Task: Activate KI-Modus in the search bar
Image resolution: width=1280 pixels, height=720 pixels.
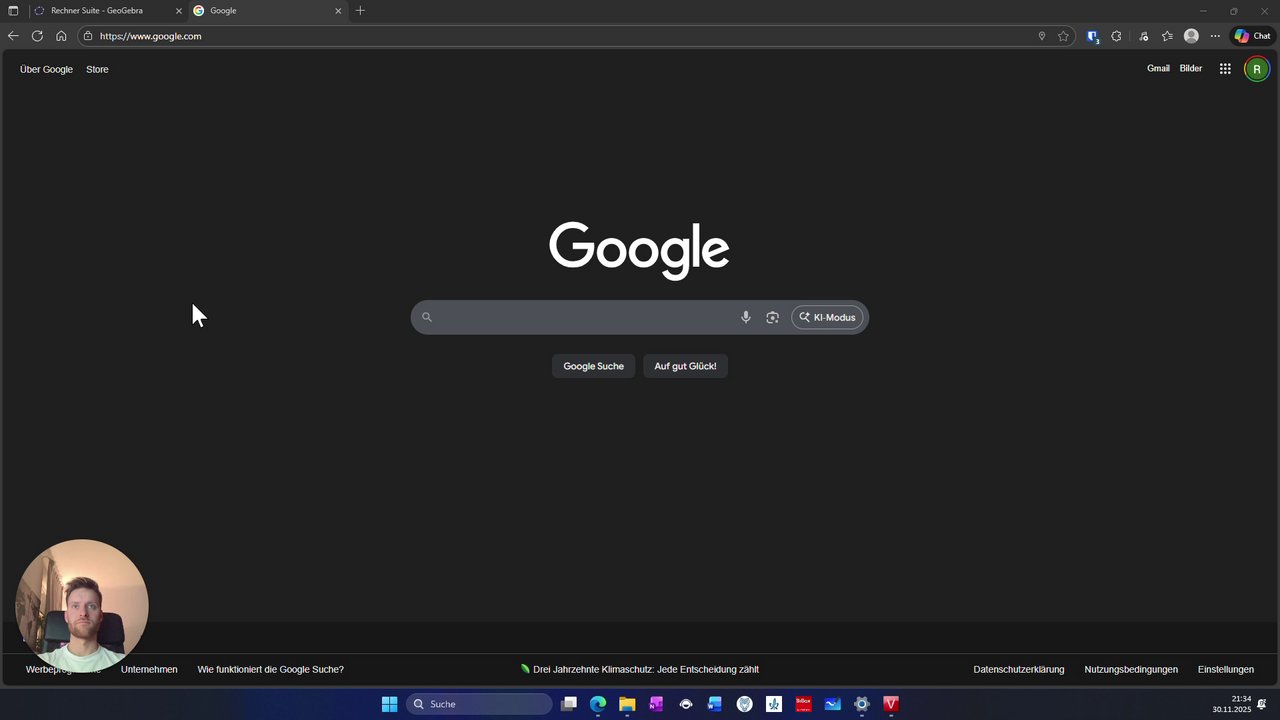Action: point(827,317)
